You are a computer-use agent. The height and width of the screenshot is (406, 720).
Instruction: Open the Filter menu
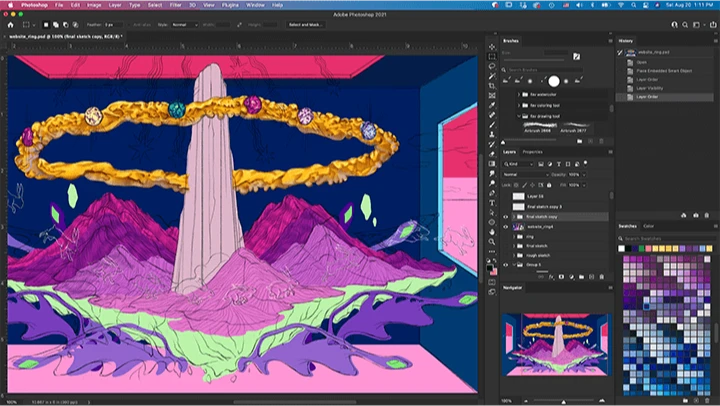pos(175,5)
